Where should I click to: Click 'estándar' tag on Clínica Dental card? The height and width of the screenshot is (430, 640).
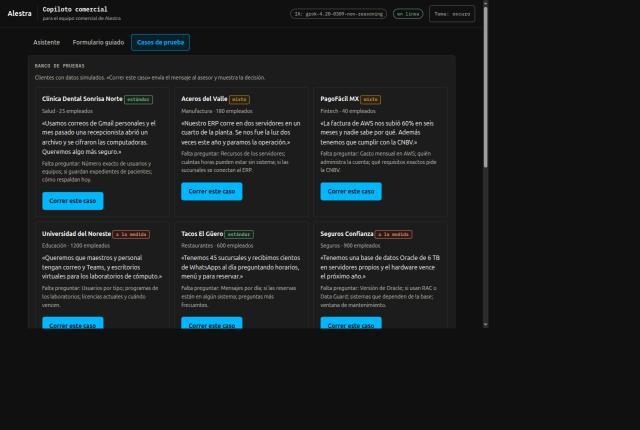click(138, 100)
